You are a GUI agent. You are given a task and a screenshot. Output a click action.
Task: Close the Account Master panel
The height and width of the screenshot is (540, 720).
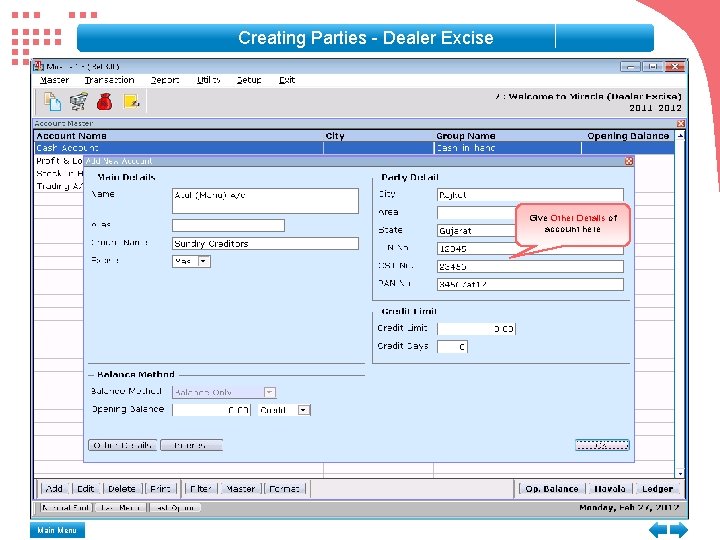681,124
